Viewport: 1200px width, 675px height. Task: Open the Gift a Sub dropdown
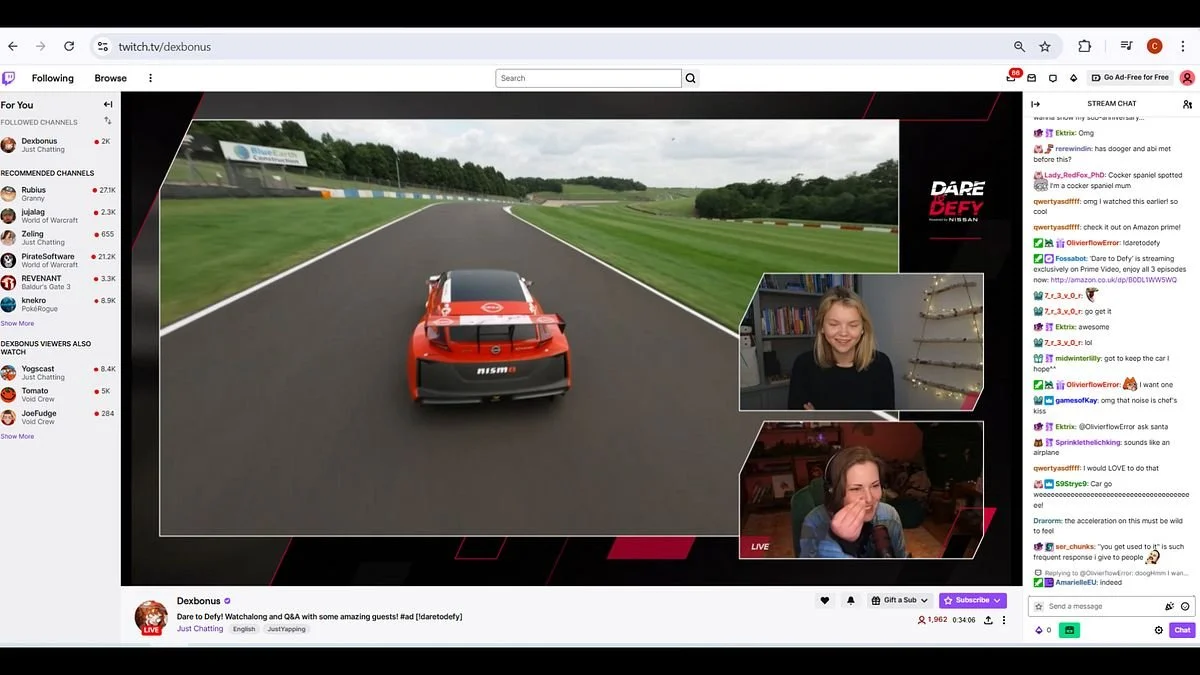[x=900, y=600]
